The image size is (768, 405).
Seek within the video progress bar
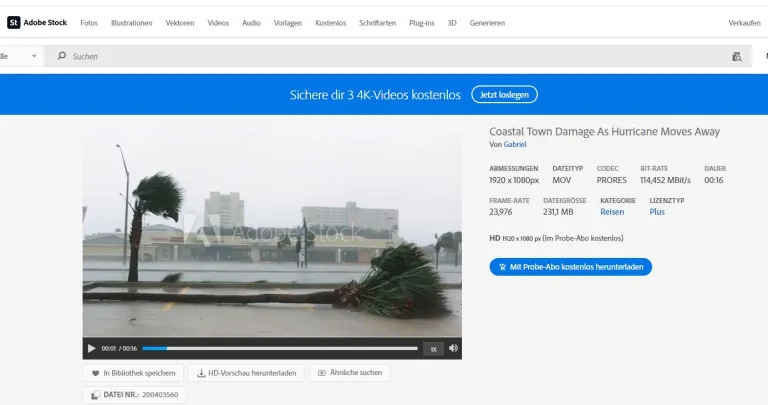point(280,348)
